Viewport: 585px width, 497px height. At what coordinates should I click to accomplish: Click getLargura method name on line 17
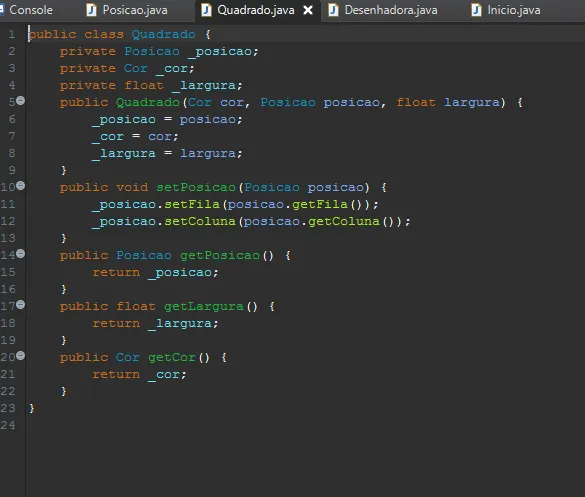(x=204, y=306)
